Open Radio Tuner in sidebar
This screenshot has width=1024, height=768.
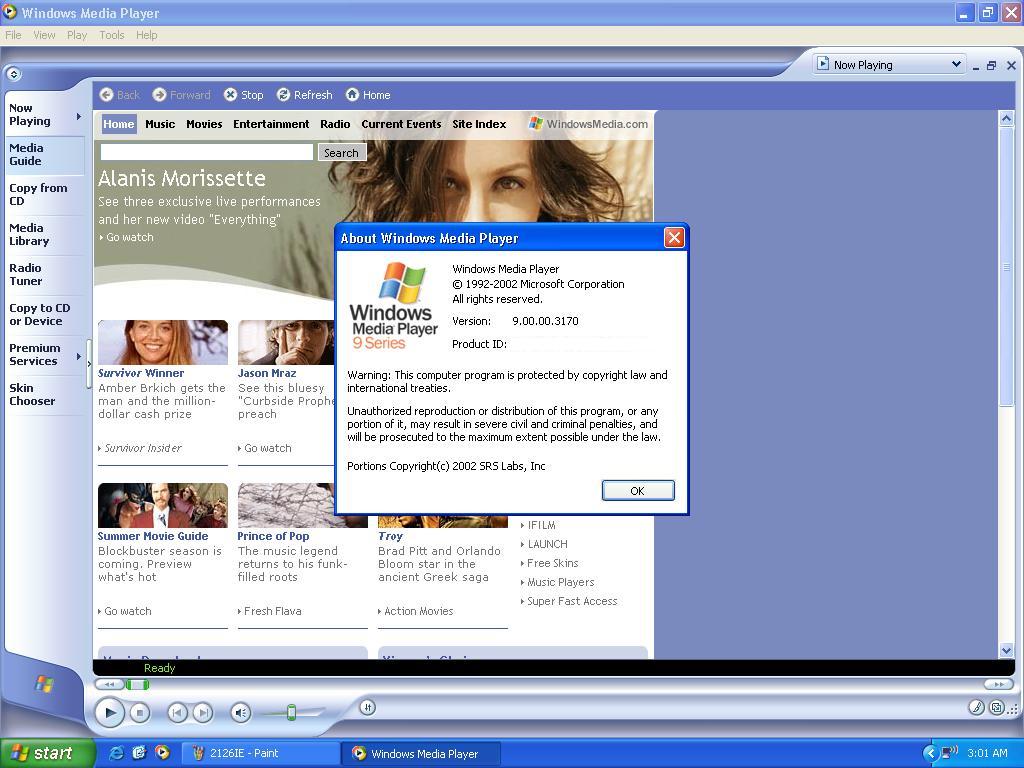45,274
